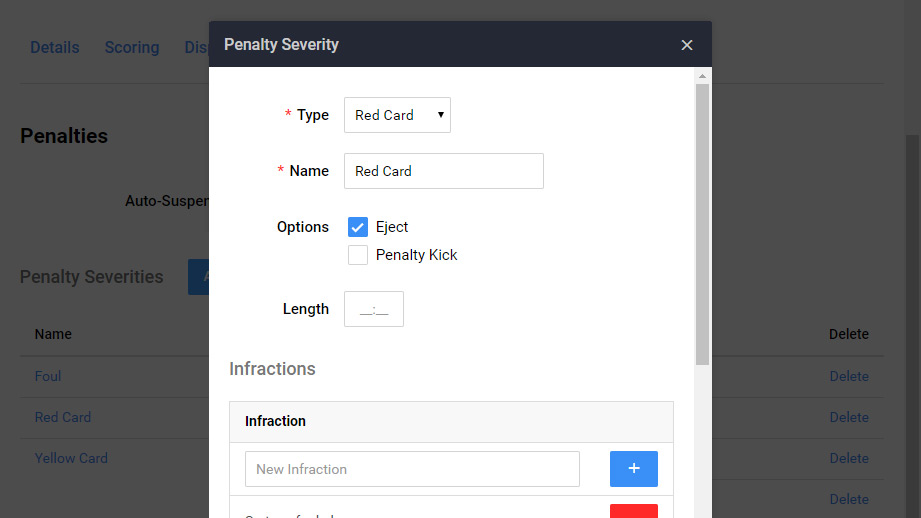921x518 pixels.
Task: Delete the Red Card severity row
Action: (x=848, y=417)
